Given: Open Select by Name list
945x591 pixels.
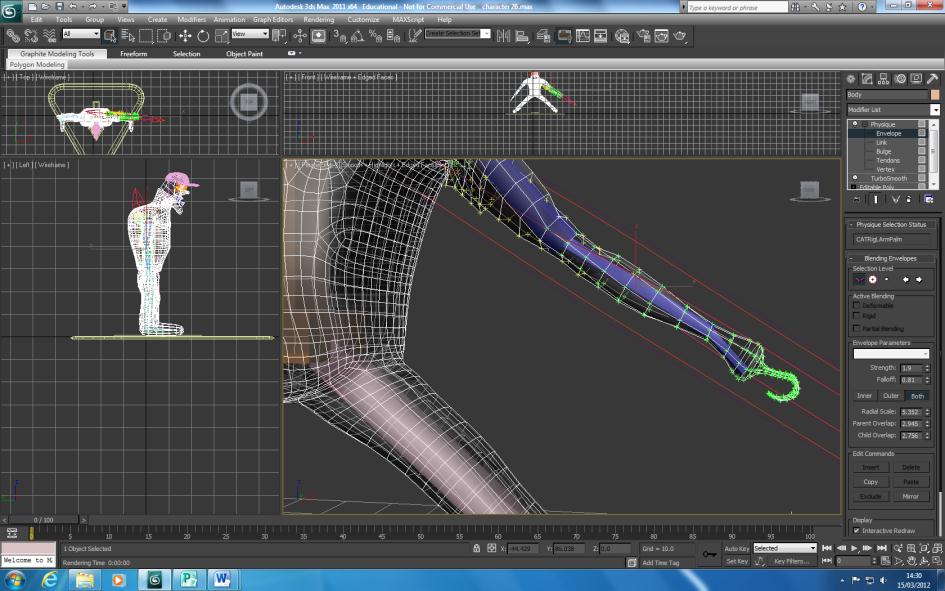Looking at the screenshot, I should coord(128,36).
